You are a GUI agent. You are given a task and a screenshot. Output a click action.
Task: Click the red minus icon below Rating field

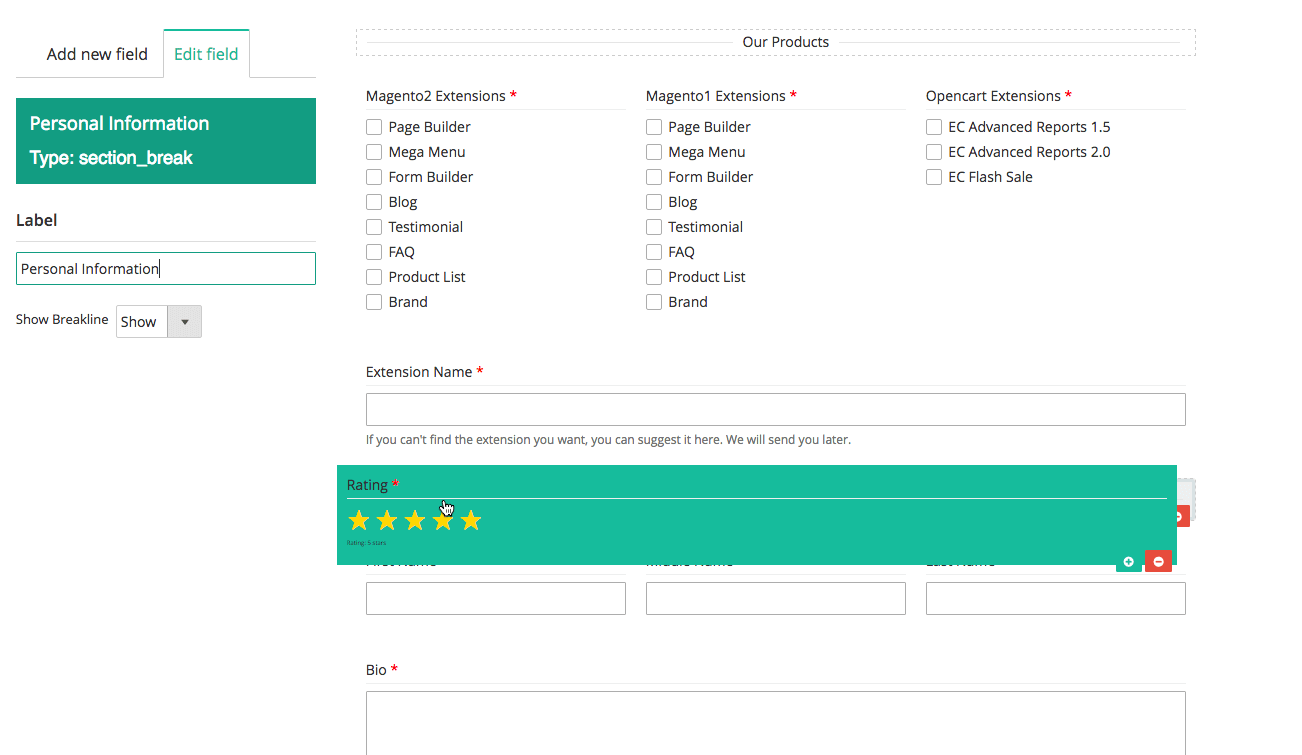[x=1158, y=562]
